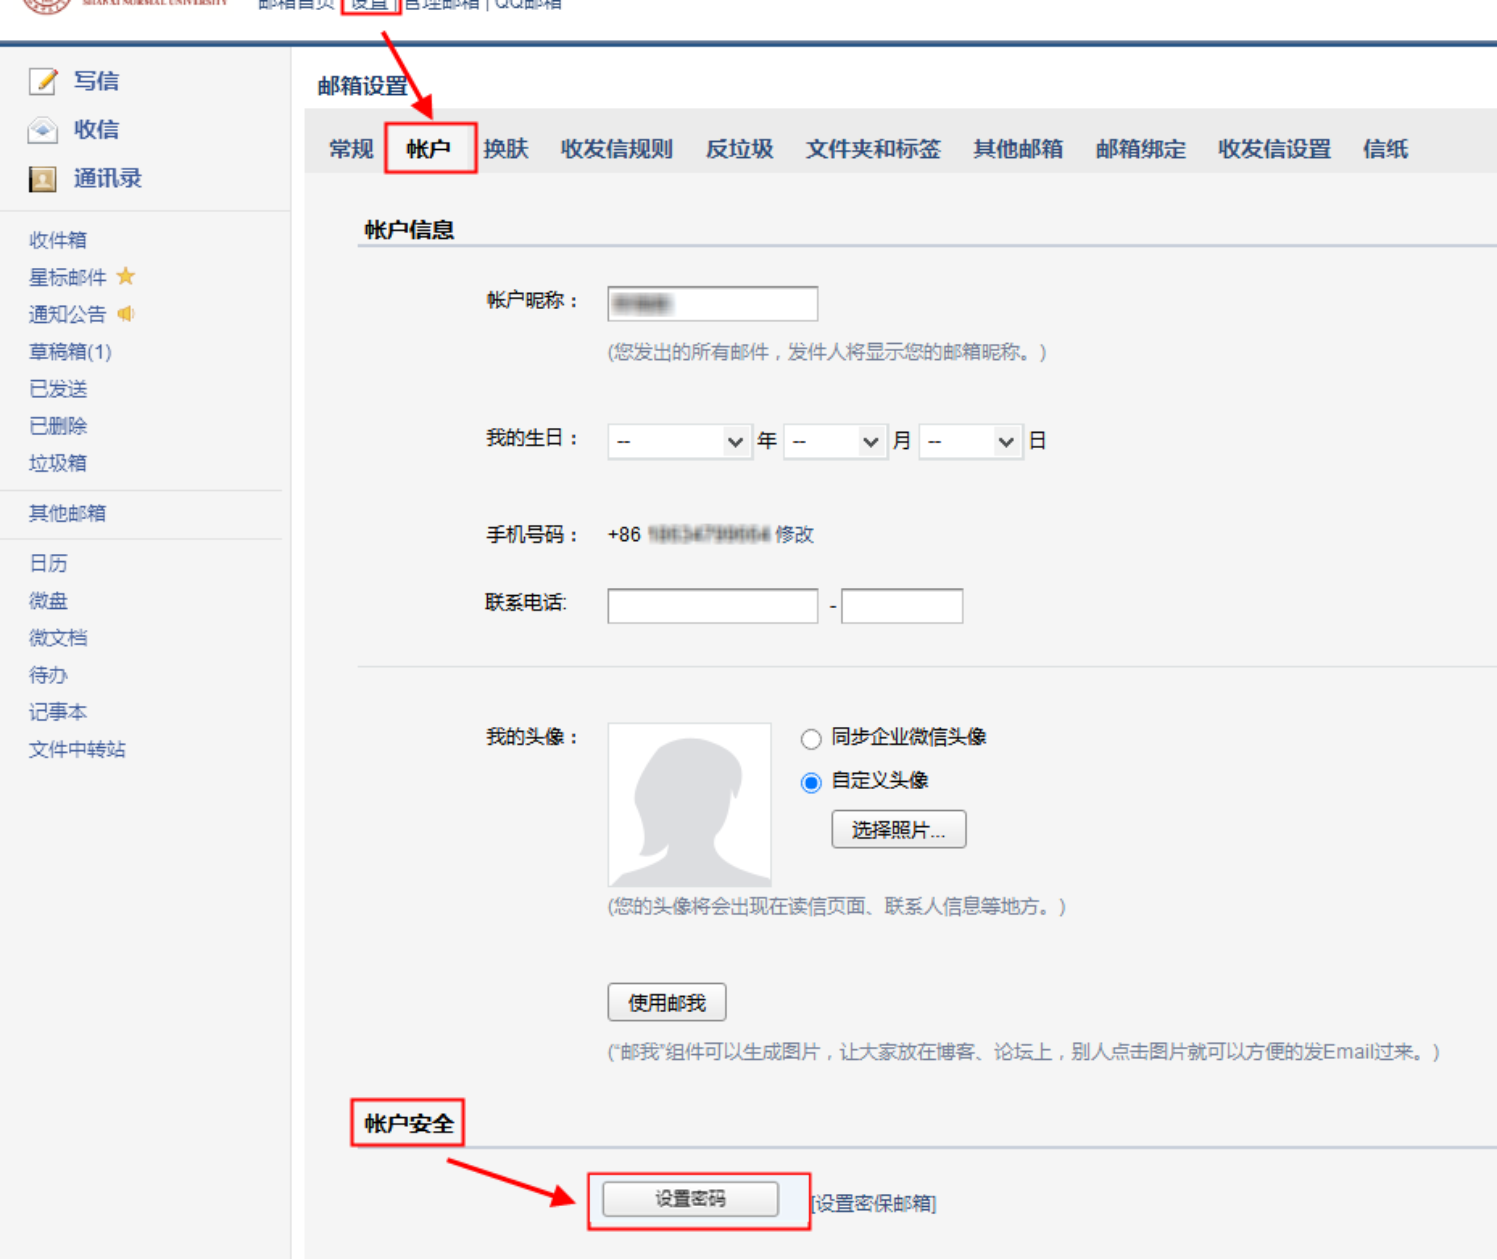Switch to the 帐户 settings tab

(x=429, y=149)
